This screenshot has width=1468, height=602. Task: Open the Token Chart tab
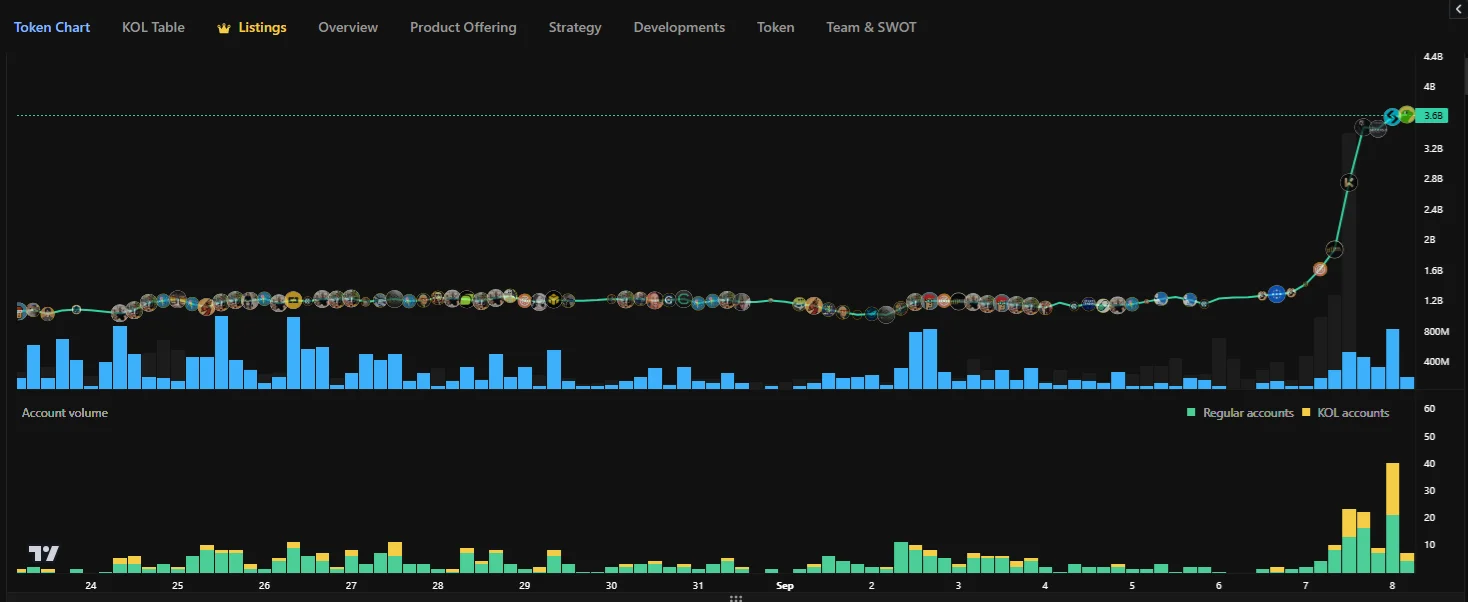52,27
